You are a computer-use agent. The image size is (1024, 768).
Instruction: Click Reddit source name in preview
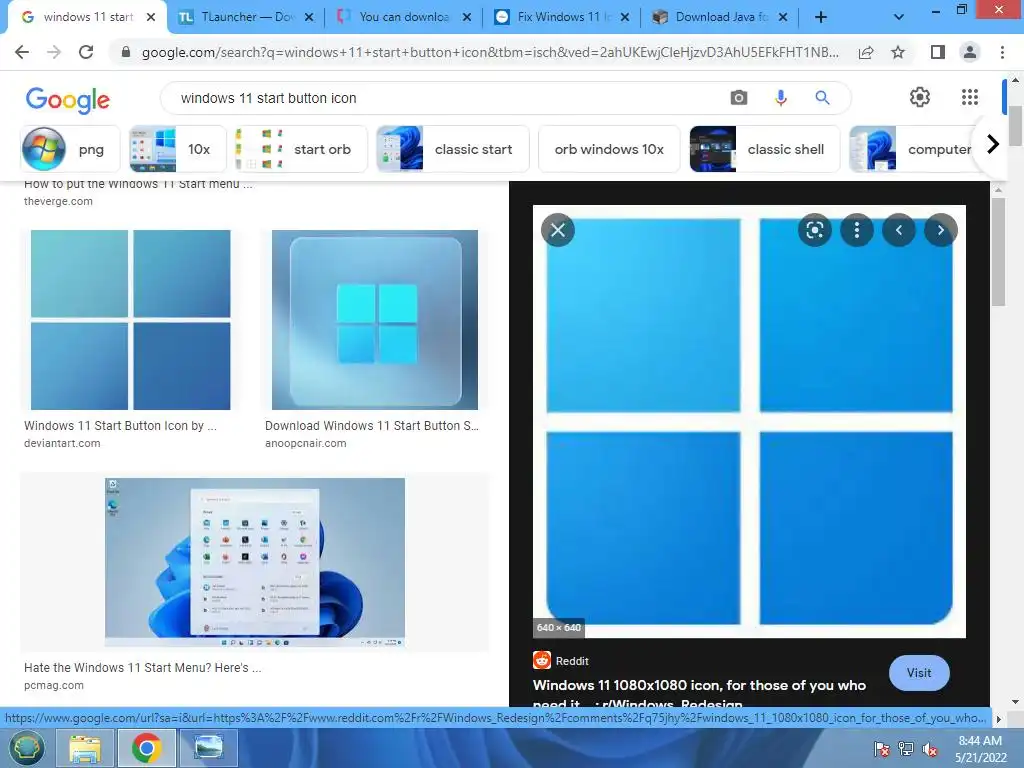coord(572,661)
